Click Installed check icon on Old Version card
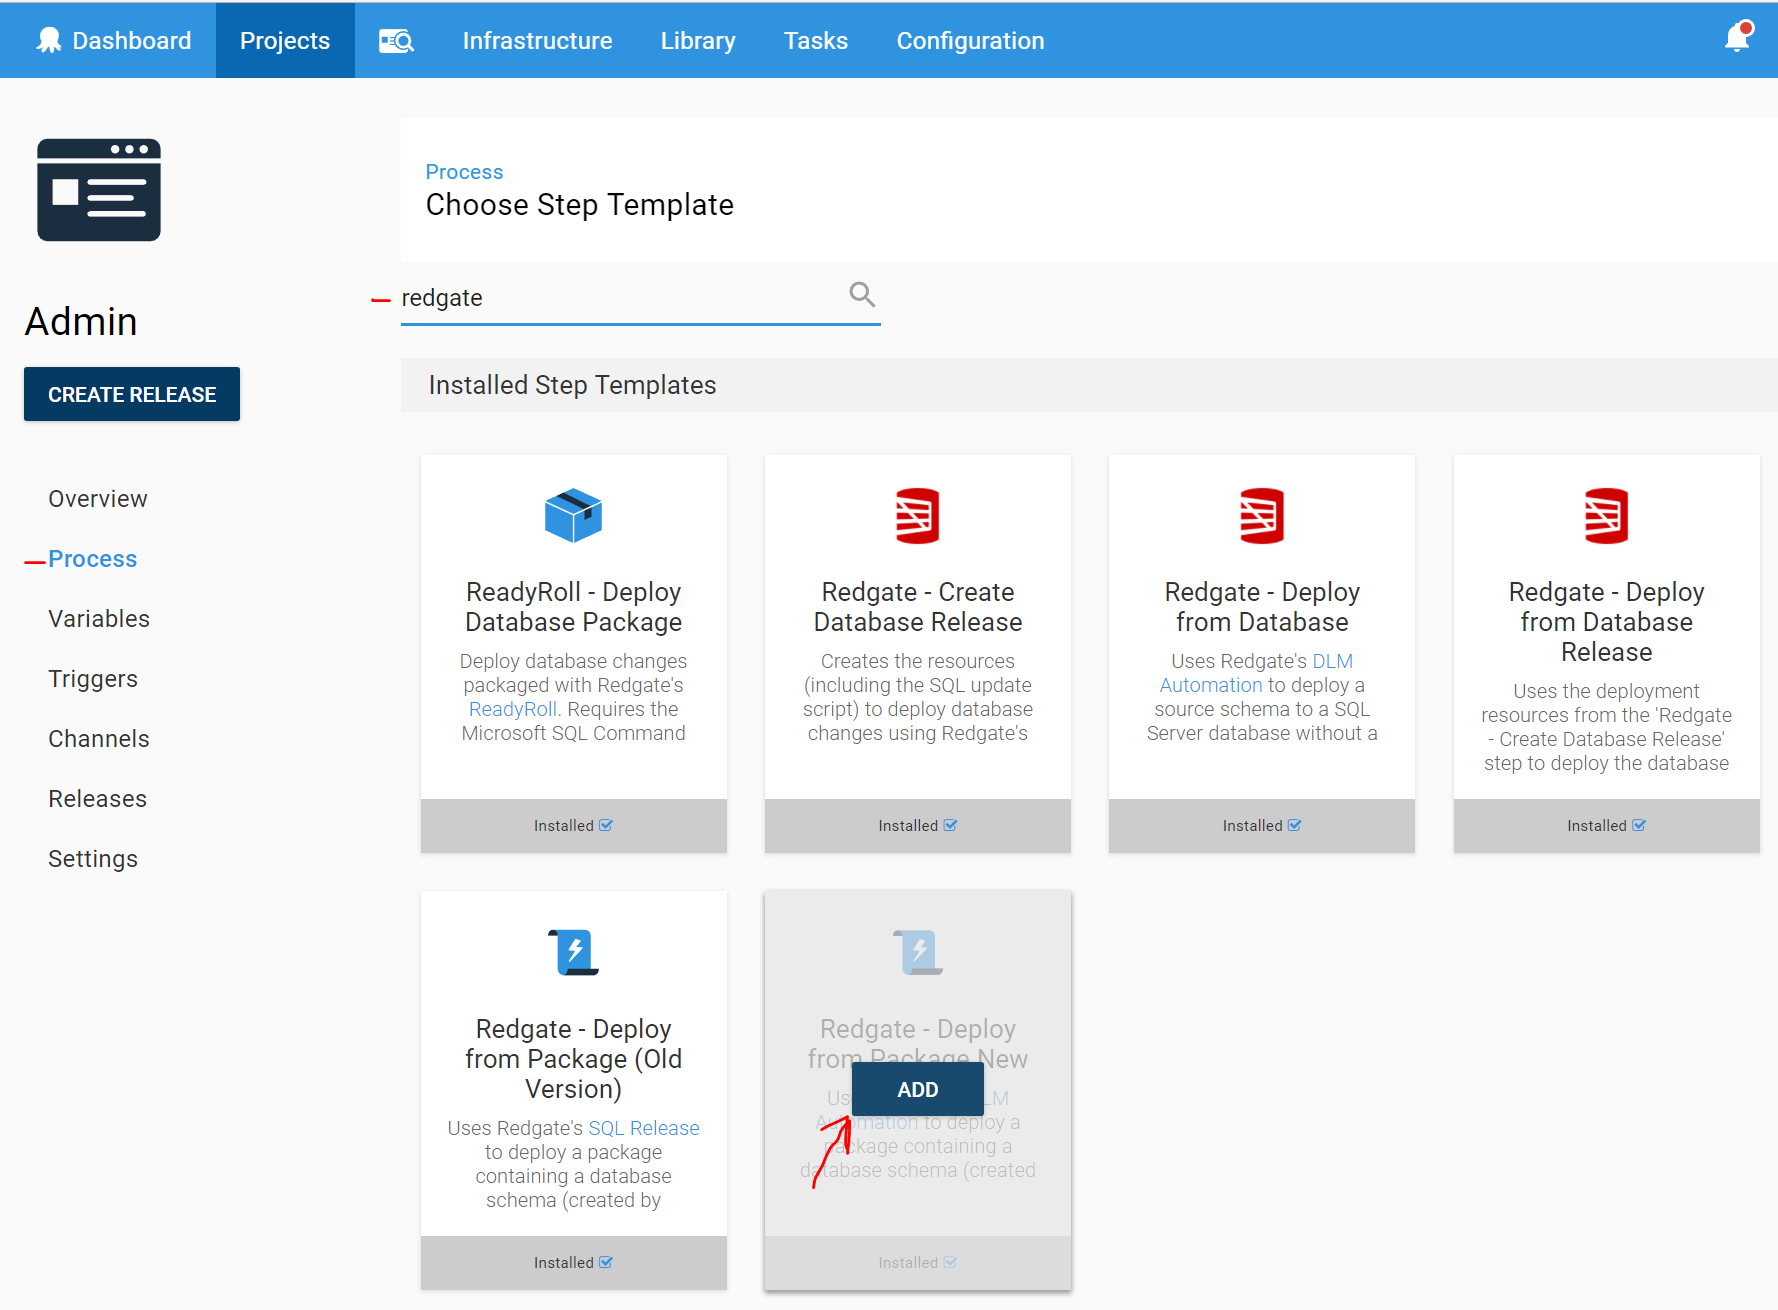 606,1262
